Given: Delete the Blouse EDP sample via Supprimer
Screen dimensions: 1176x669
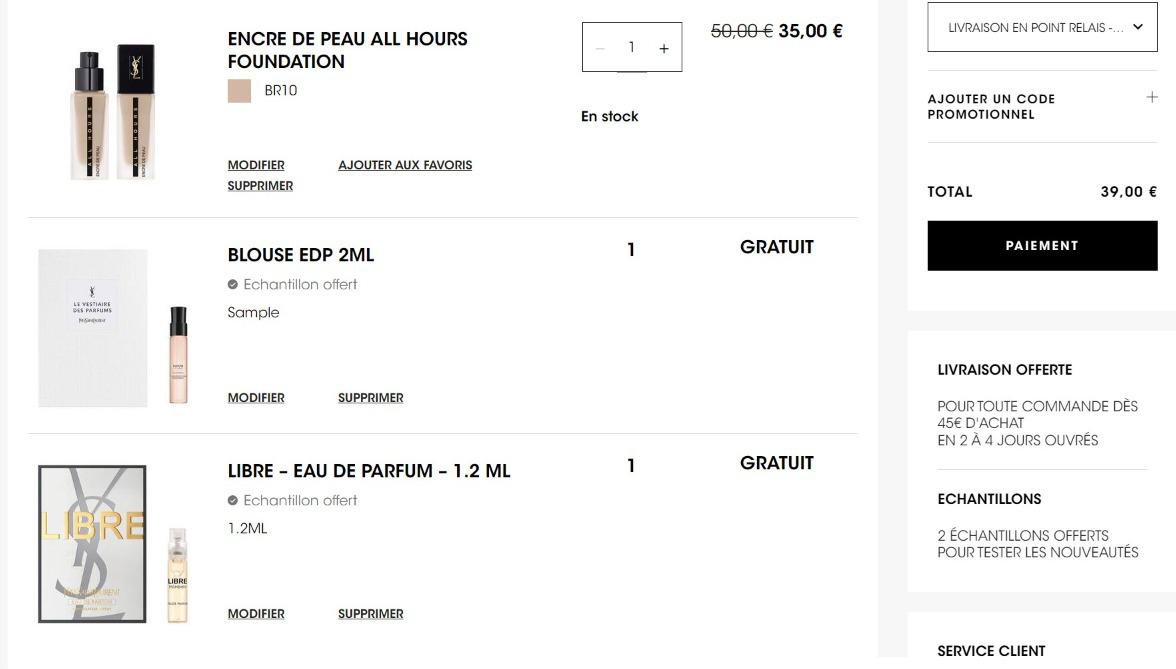Looking at the screenshot, I should pyautogui.click(x=371, y=398).
